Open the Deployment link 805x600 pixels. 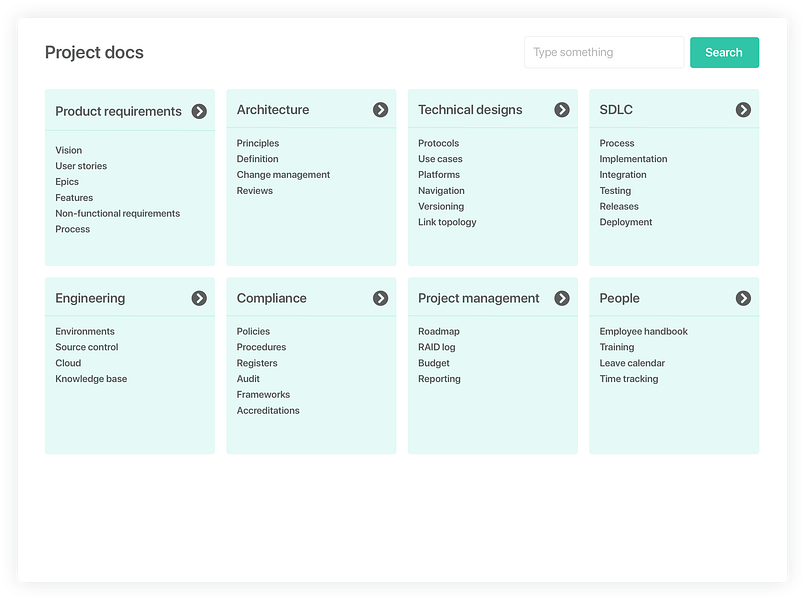625,222
